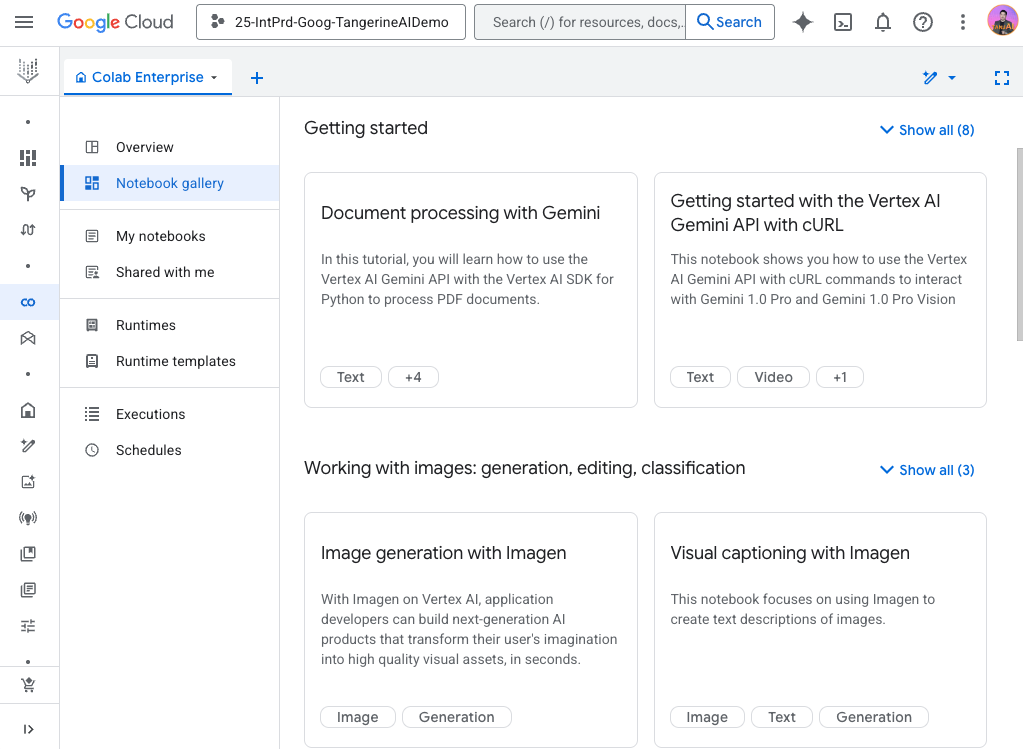1023x749 pixels.
Task: Open the tuning sliders icon in left rail
Action: pos(28,626)
